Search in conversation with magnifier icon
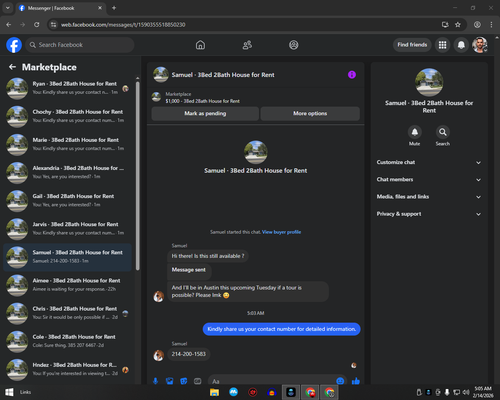This screenshot has width=500, height=400. (x=443, y=132)
